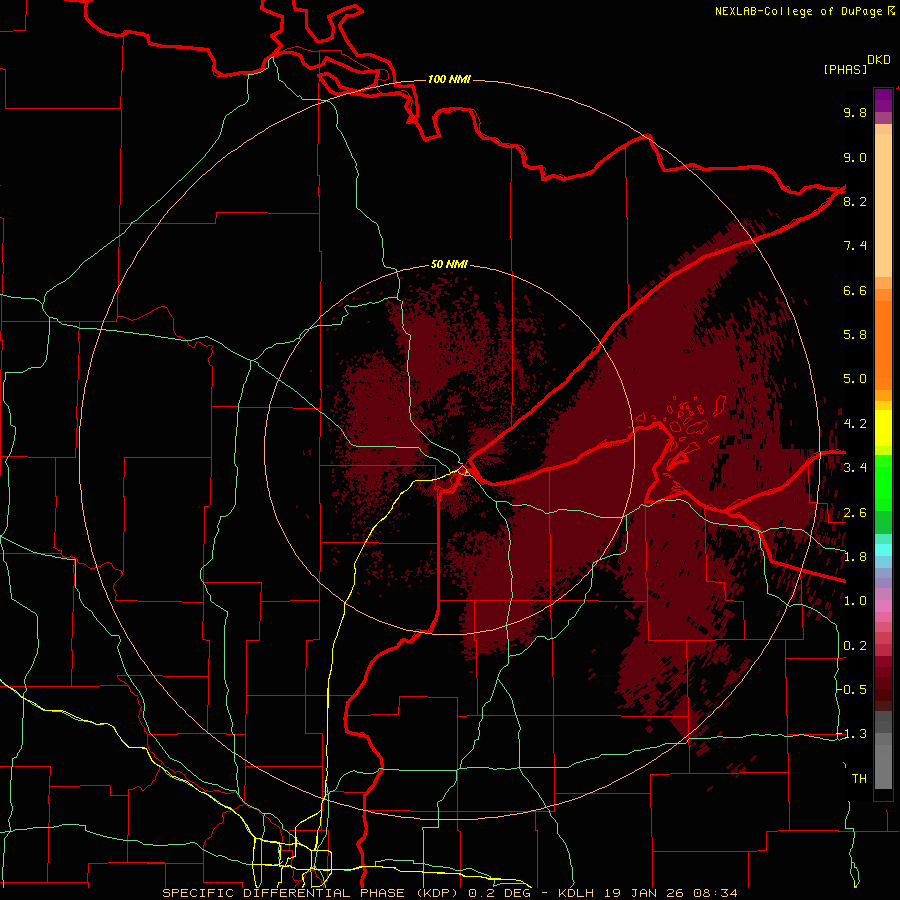Screen dimensions: 900x900
Task: Click the -1.3 legend value
Action: point(851,734)
